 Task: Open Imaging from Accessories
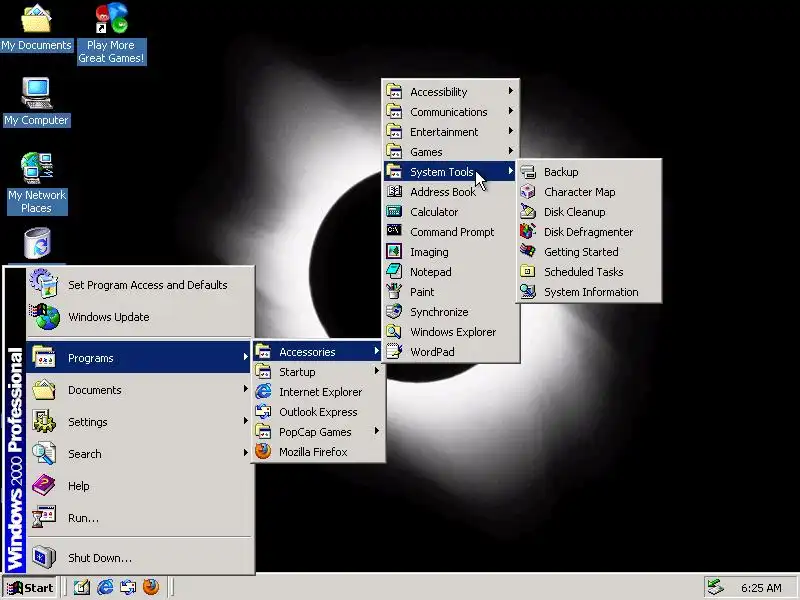tap(449, 252)
